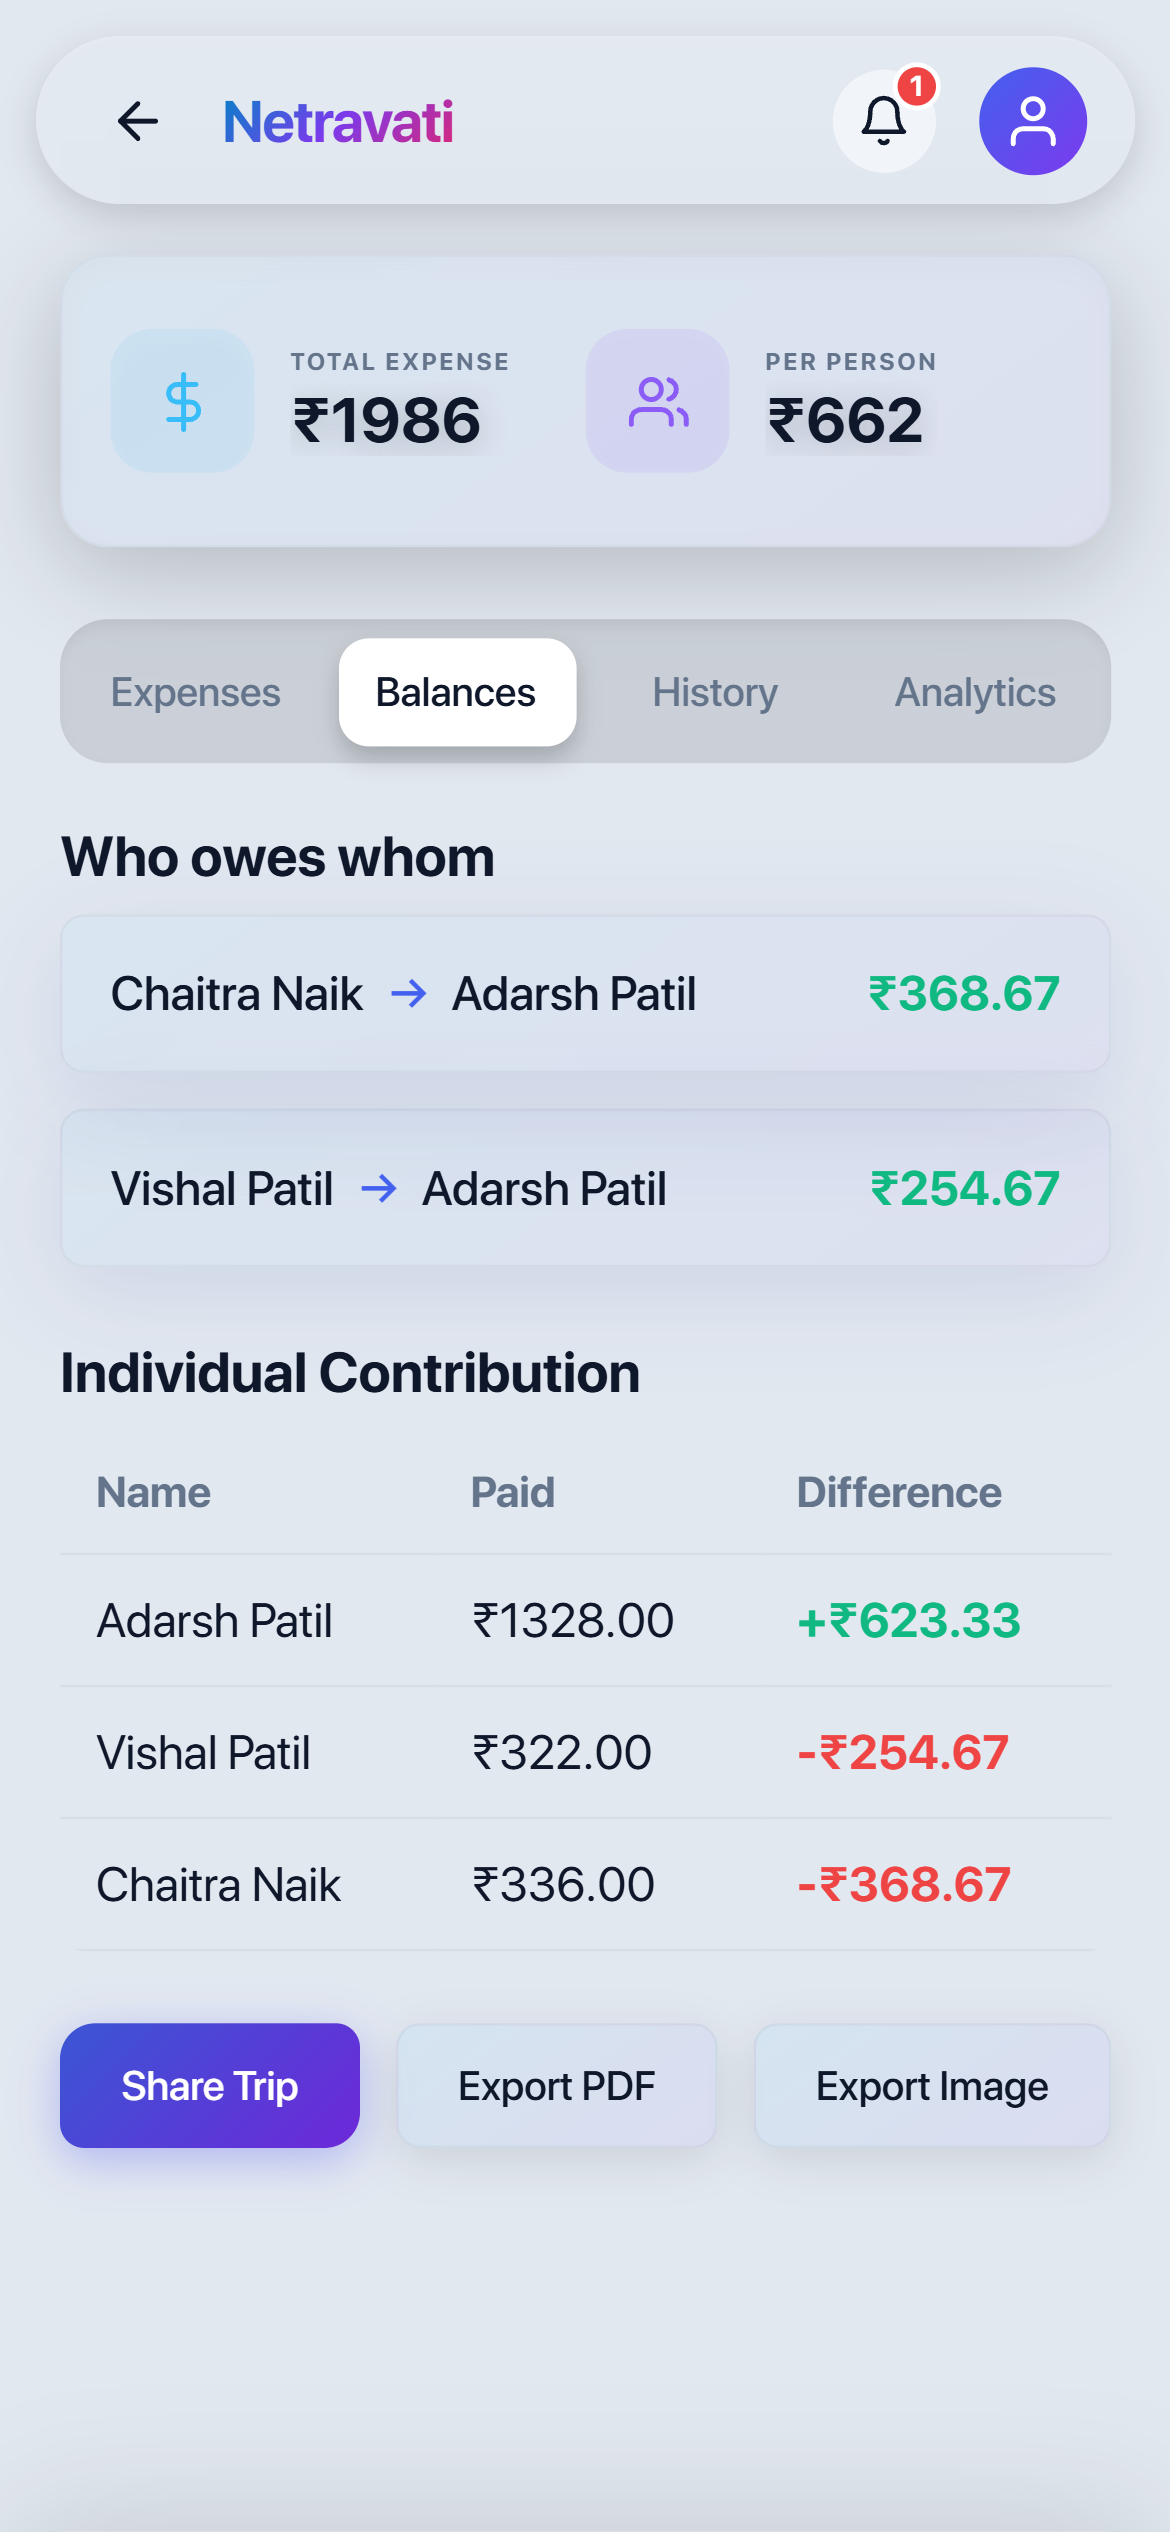Click arrow between Chaitra Naik and Adarsh Patil
The width and height of the screenshot is (1170, 2532).
408,994
